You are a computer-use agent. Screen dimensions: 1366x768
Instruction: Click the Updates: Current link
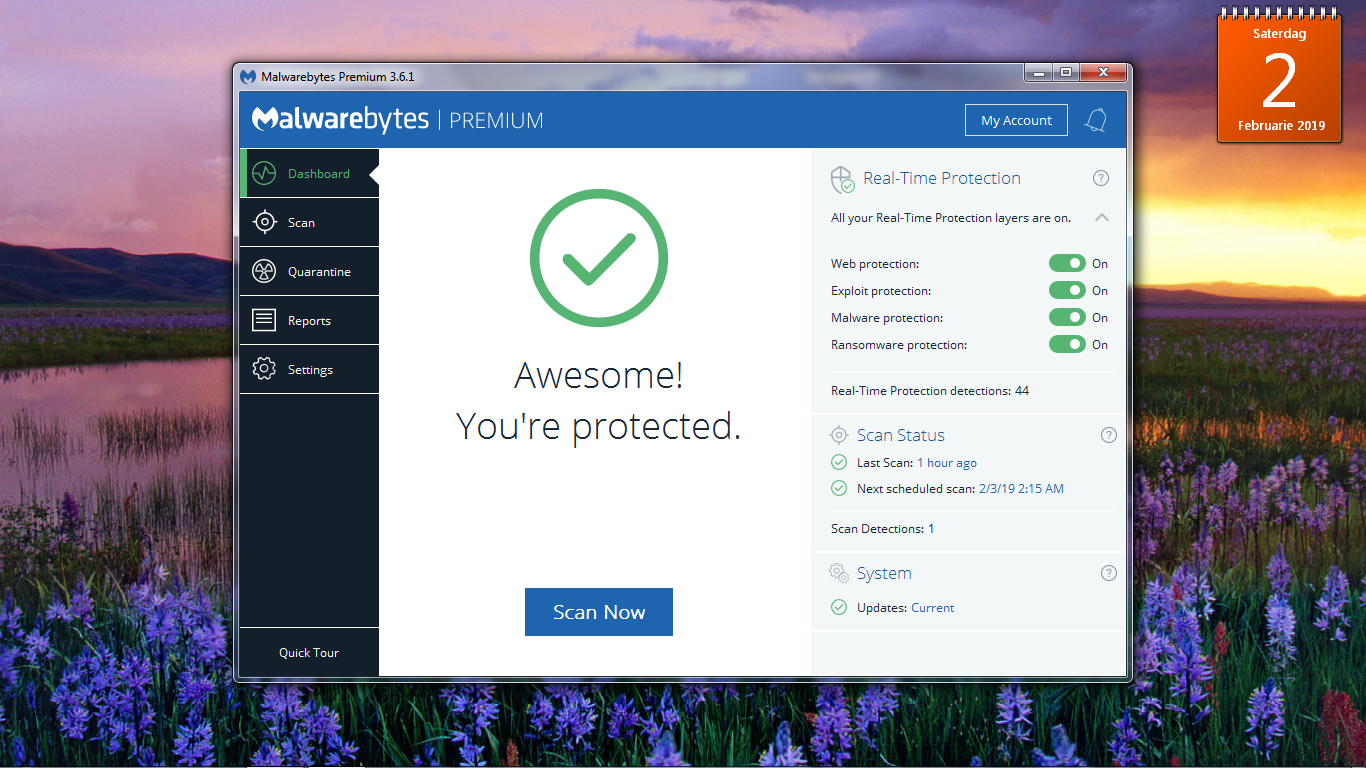(931, 607)
